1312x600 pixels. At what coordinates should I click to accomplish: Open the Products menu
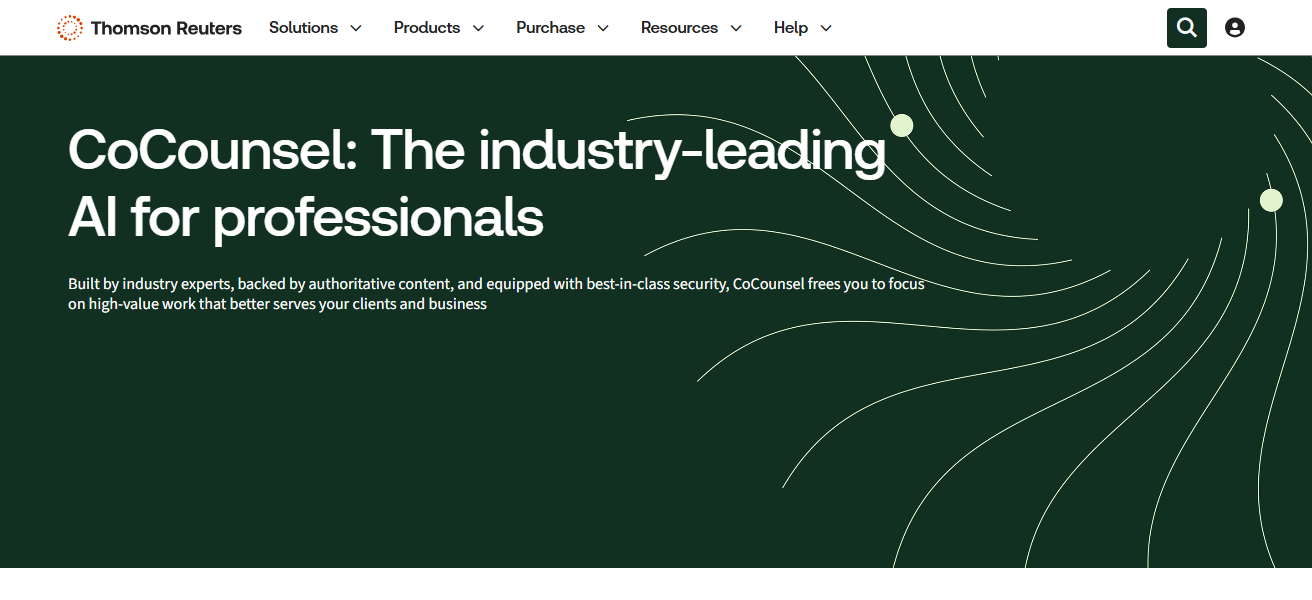pos(427,28)
